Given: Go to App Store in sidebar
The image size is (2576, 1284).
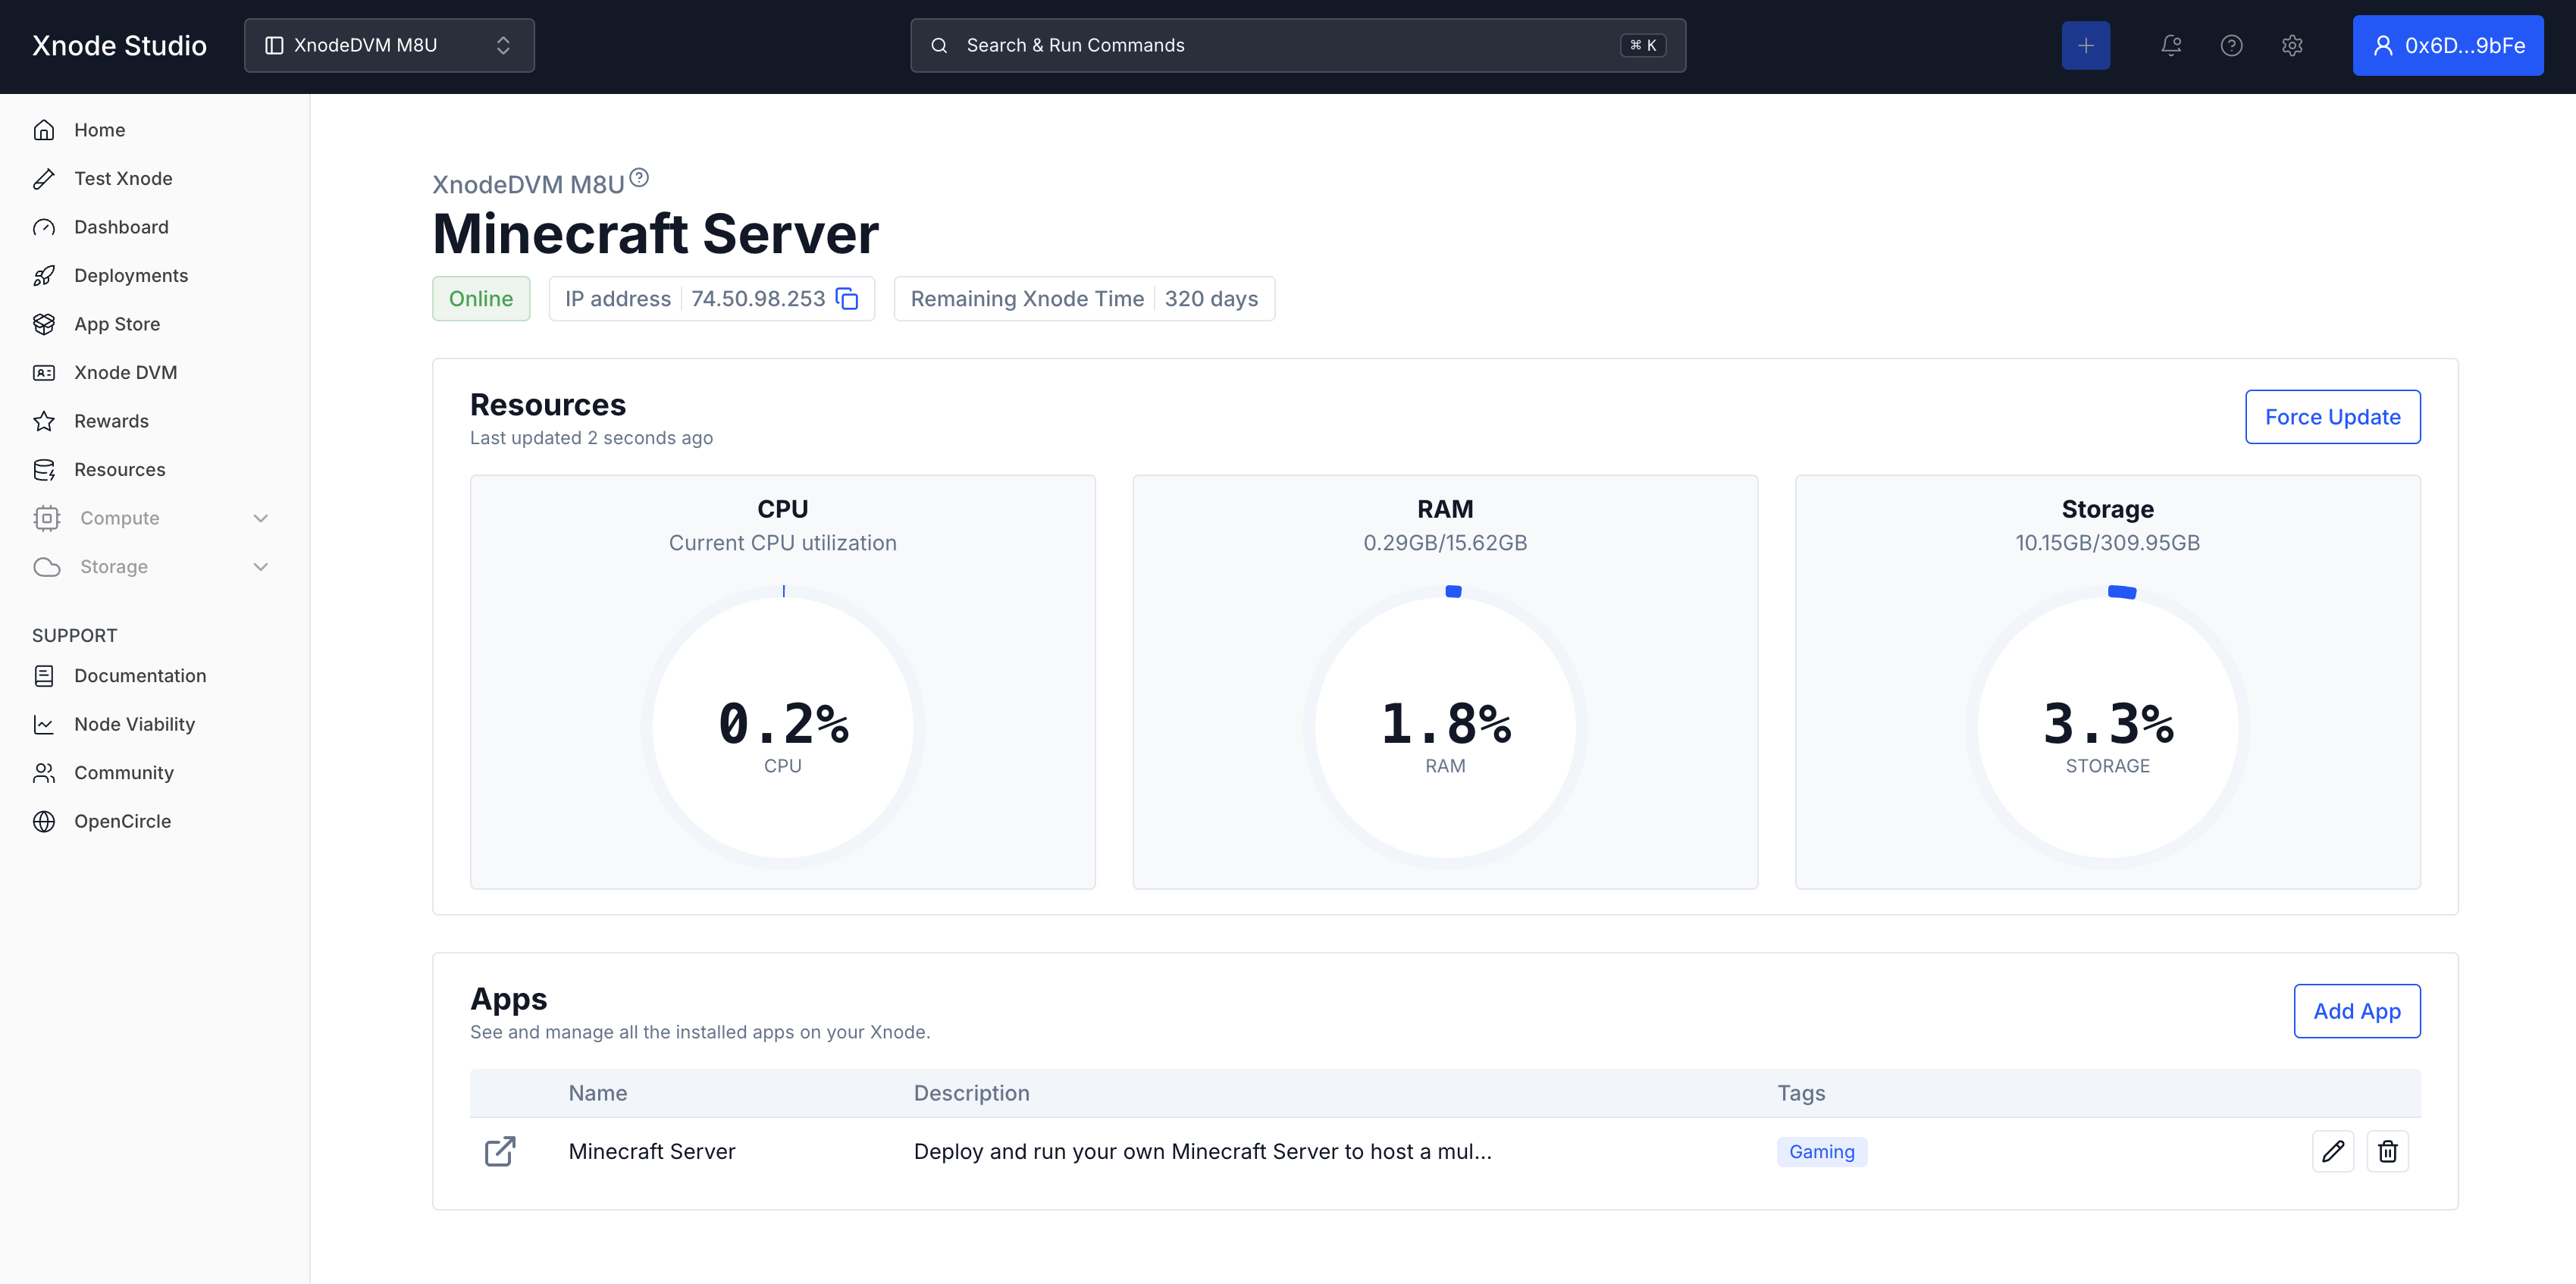Looking at the screenshot, I should click(x=116, y=324).
